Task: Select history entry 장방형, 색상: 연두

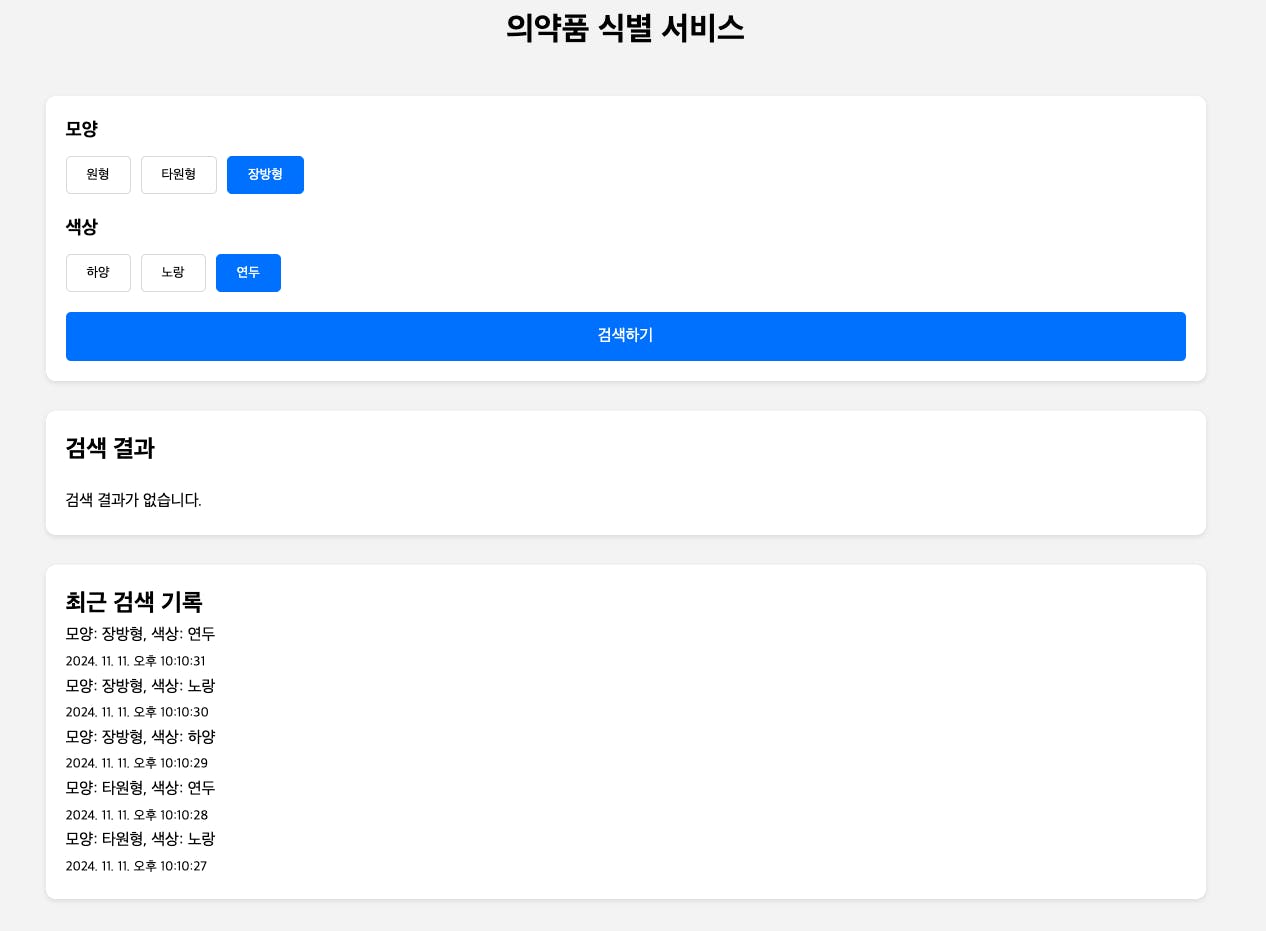Action: [141, 634]
